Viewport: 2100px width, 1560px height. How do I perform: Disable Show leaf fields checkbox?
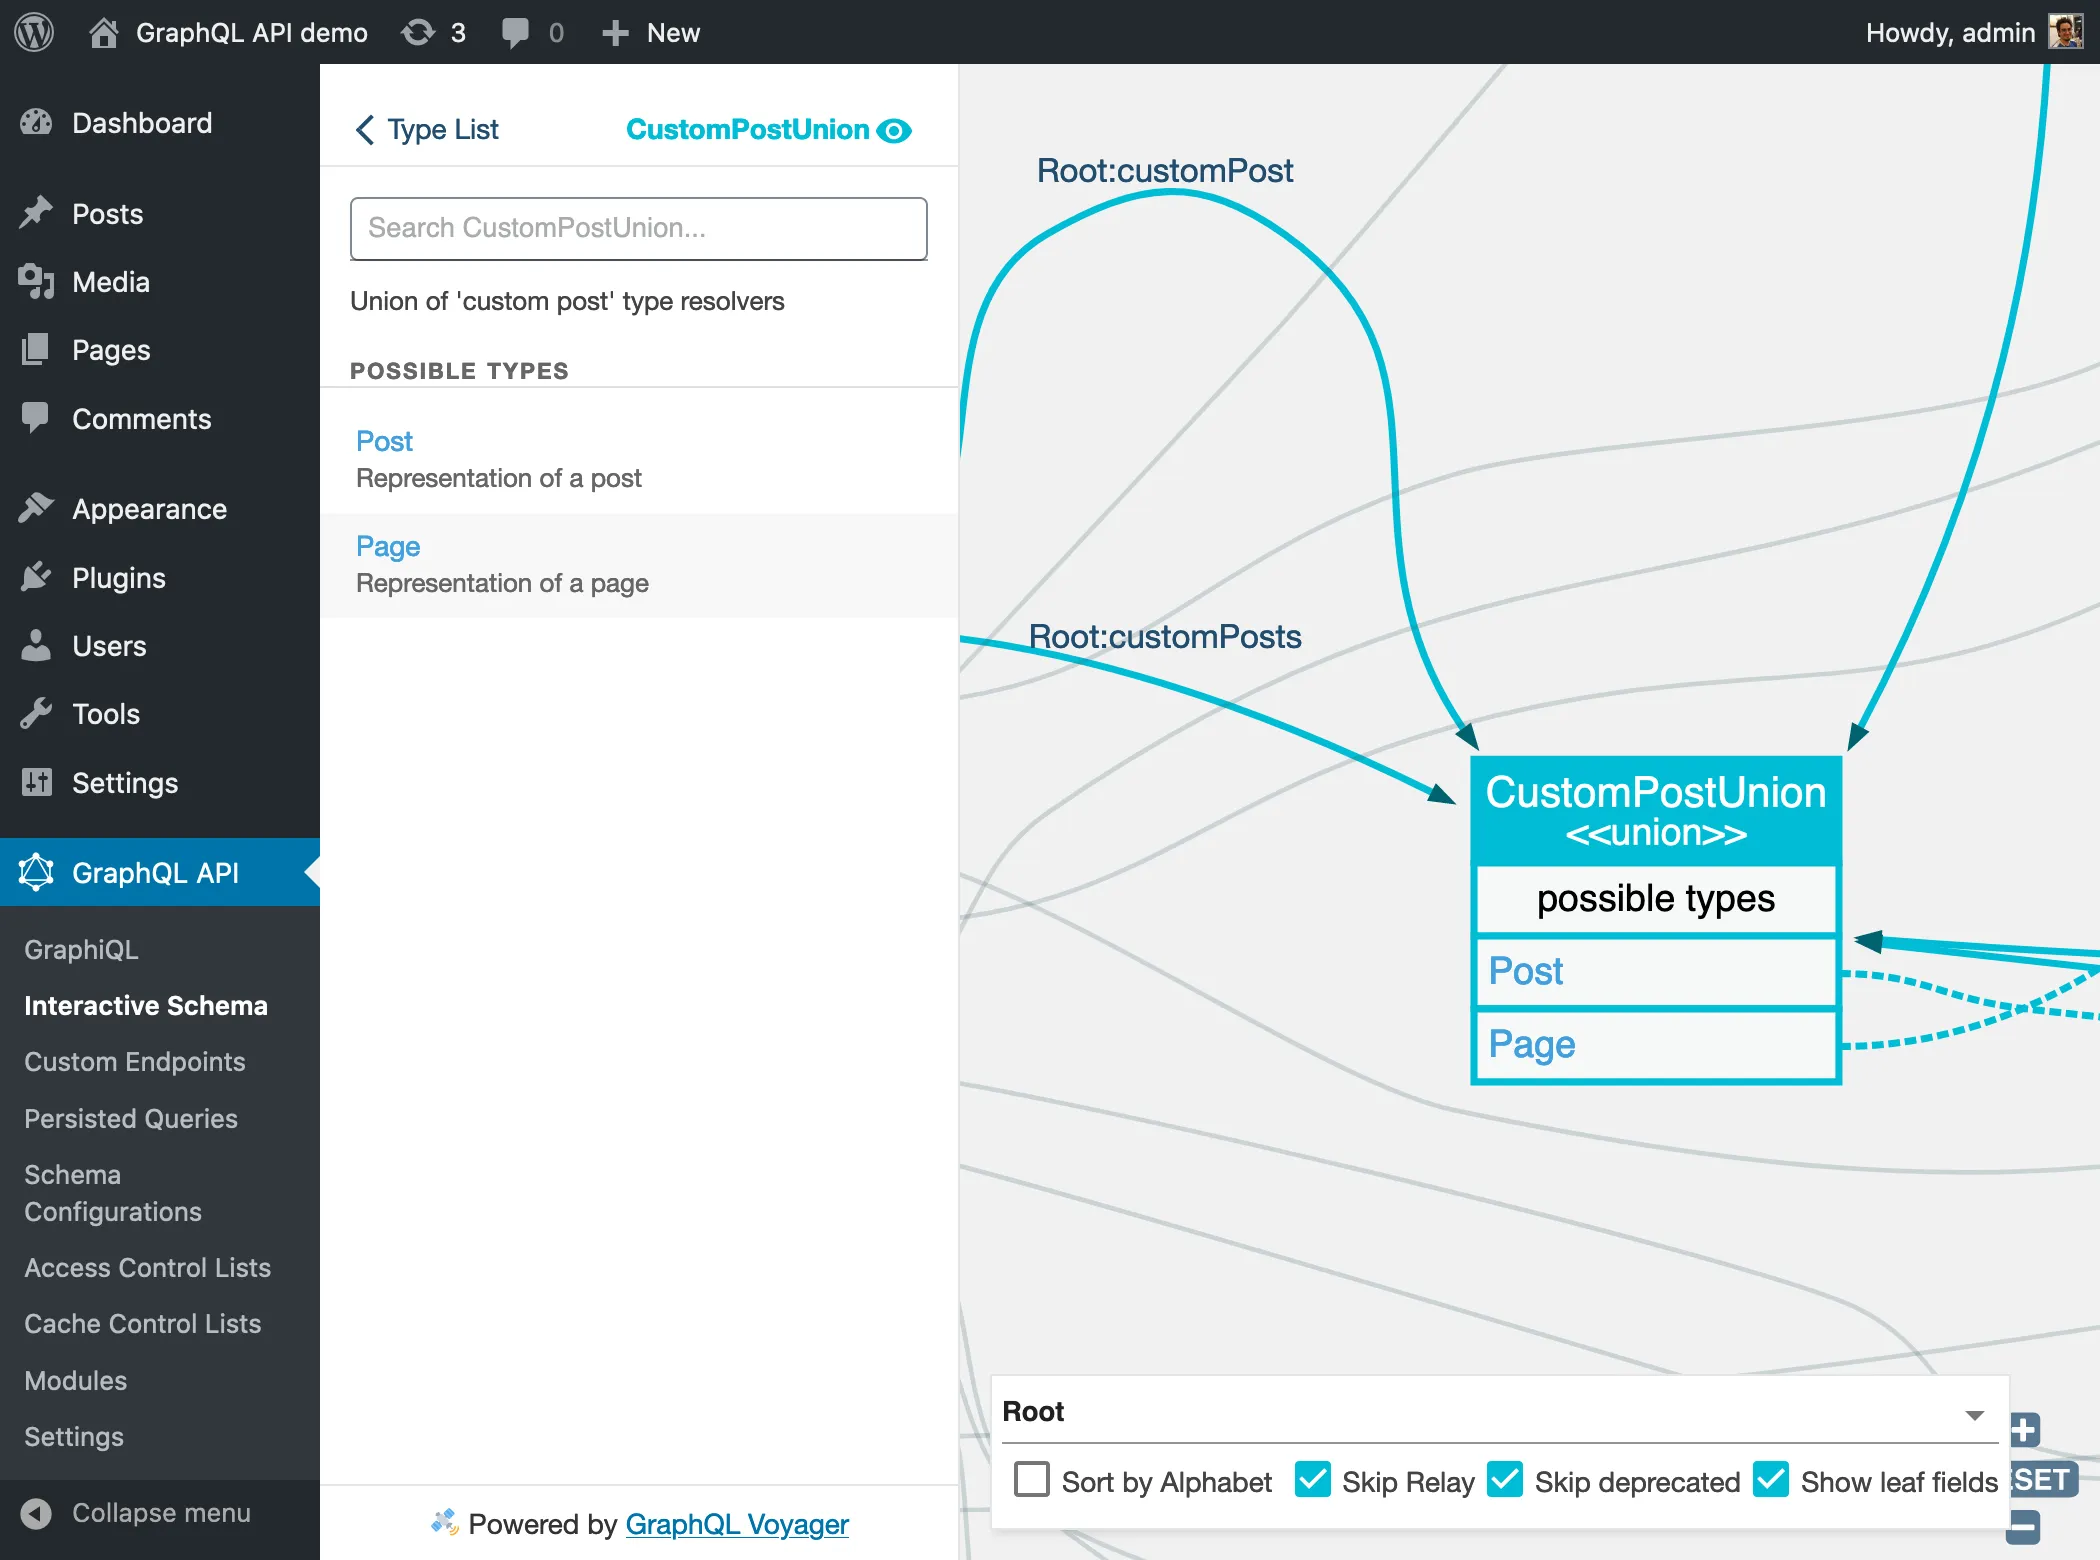tap(1771, 1480)
